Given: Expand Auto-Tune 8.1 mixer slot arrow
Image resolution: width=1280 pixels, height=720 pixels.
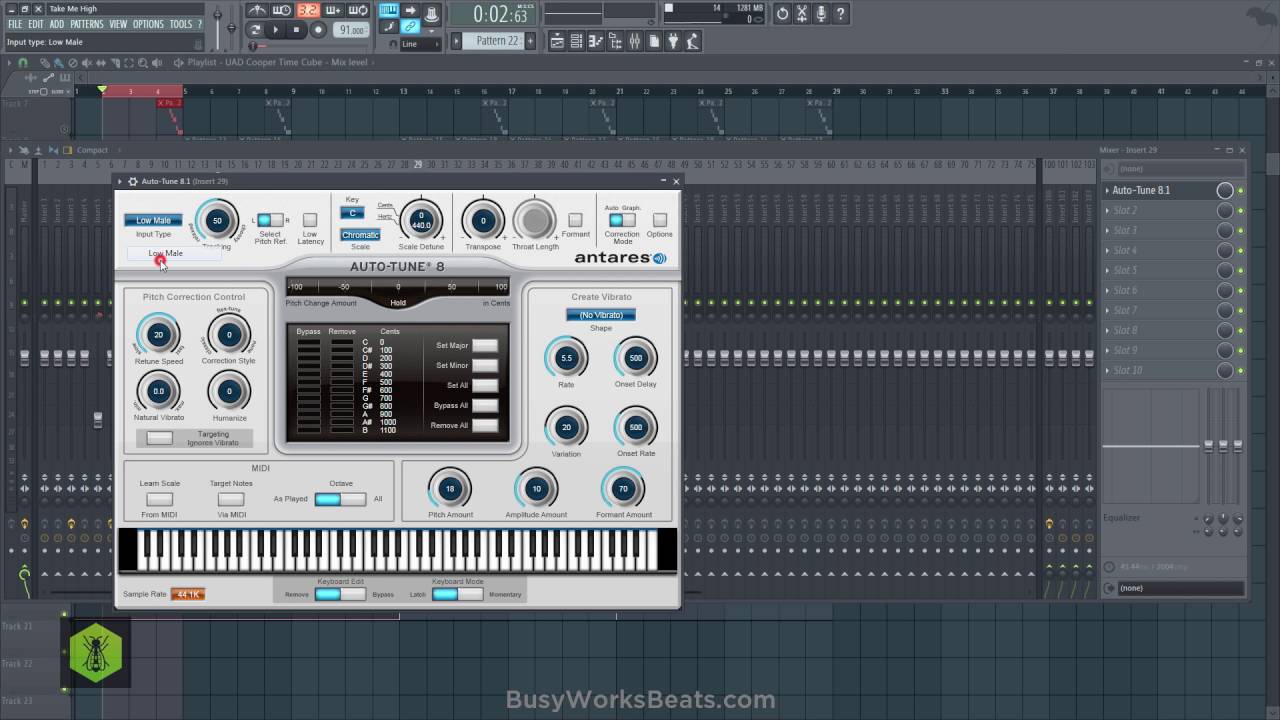Looking at the screenshot, I should (1107, 190).
